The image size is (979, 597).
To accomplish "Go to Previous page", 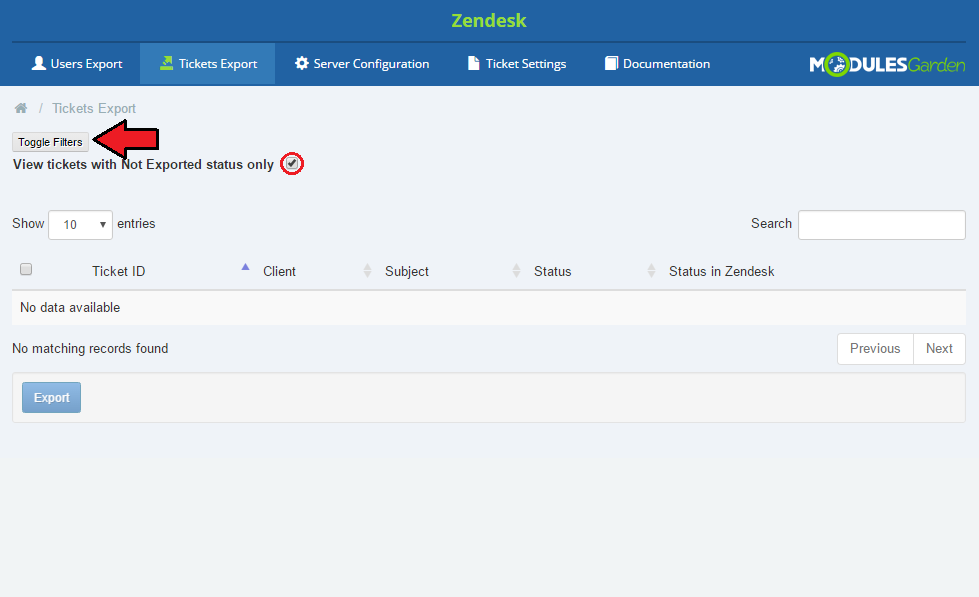I will [875, 348].
